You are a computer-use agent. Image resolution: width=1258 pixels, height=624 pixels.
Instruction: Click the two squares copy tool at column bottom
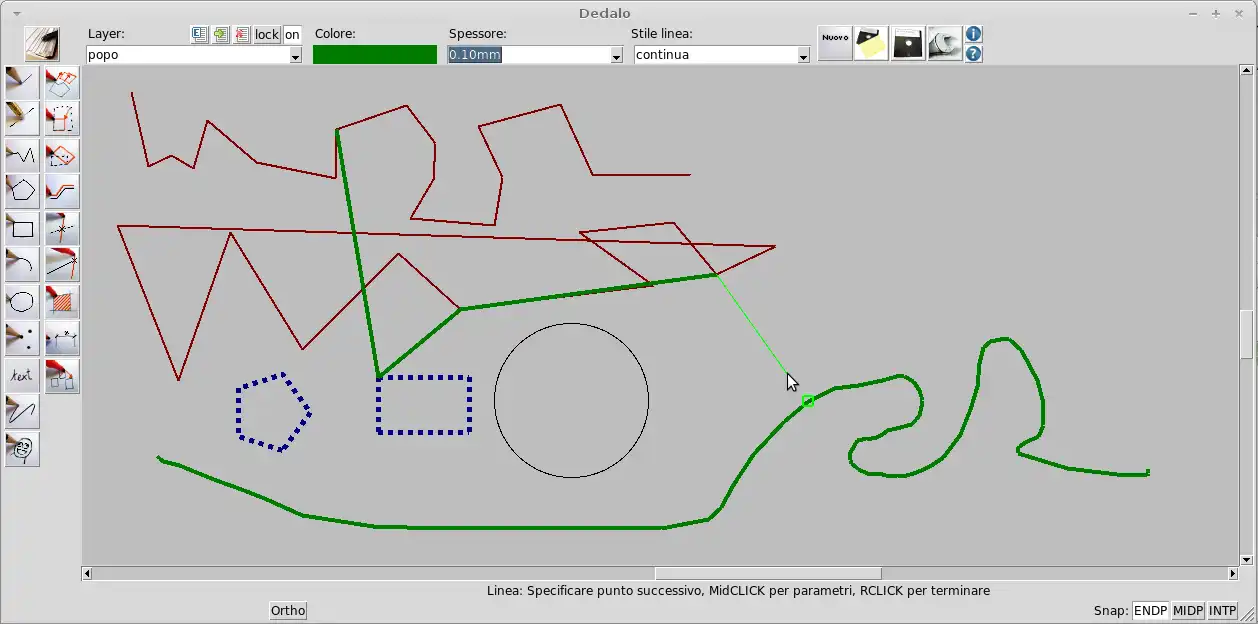tap(62, 375)
